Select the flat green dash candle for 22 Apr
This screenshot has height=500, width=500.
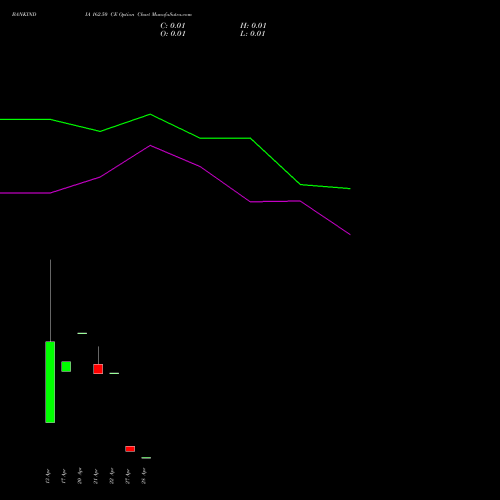click(114, 373)
